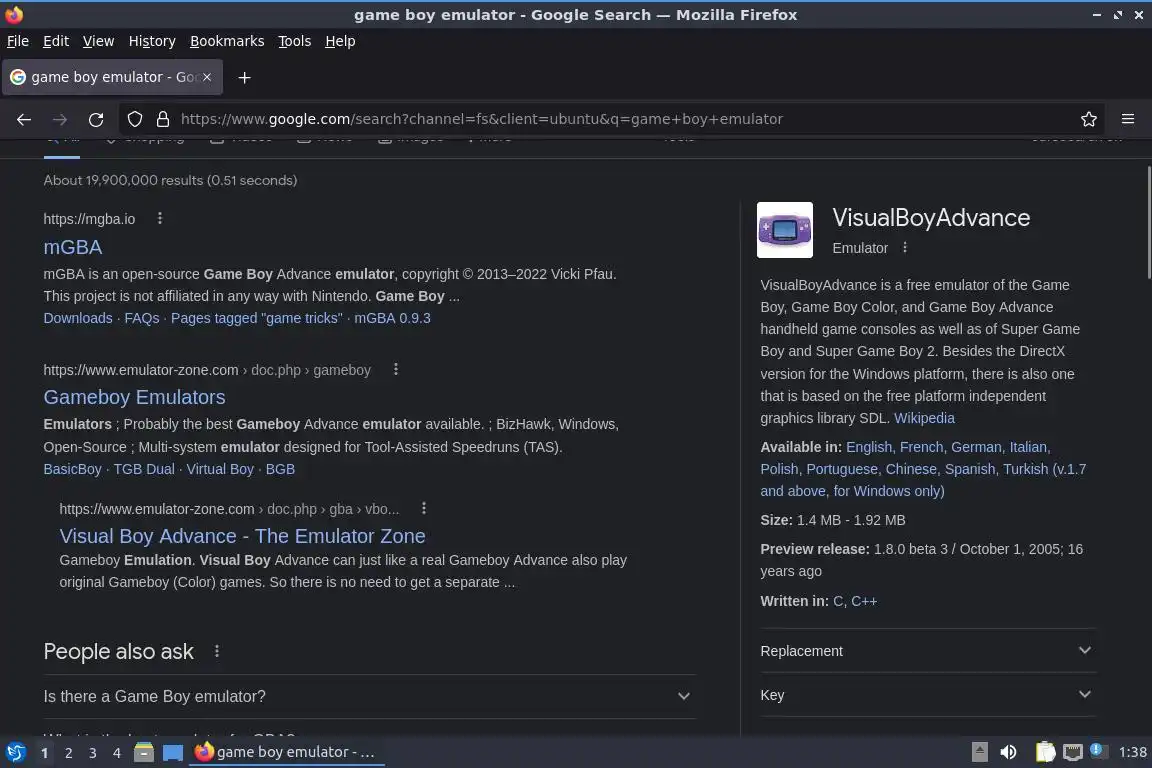The width and height of the screenshot is (1152, 768).
Task: Click the removable media eject tray icon
Action: click(x=979, y=752)
